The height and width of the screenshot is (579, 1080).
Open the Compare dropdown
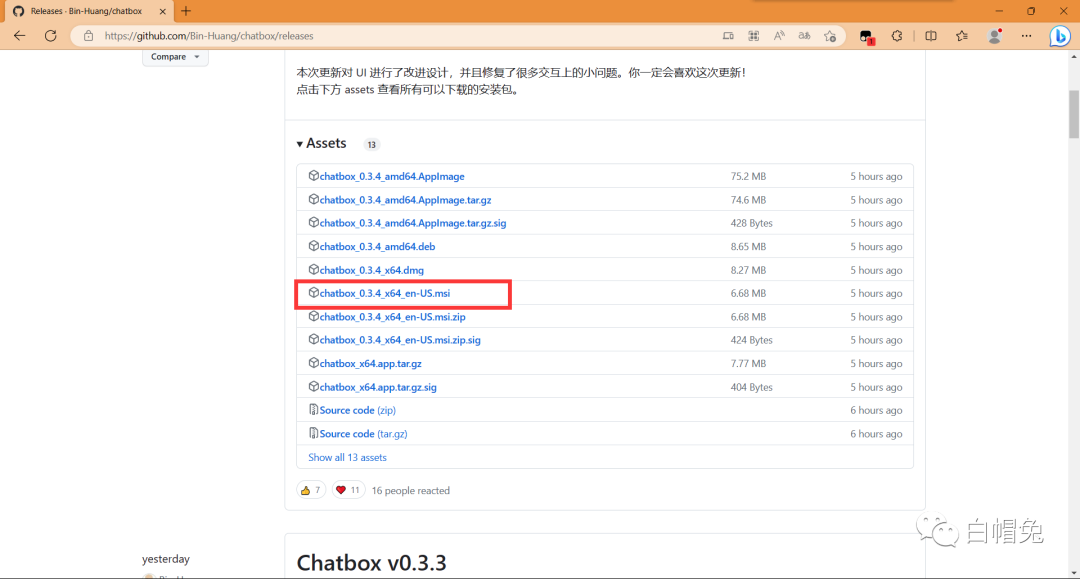(175, 57)
